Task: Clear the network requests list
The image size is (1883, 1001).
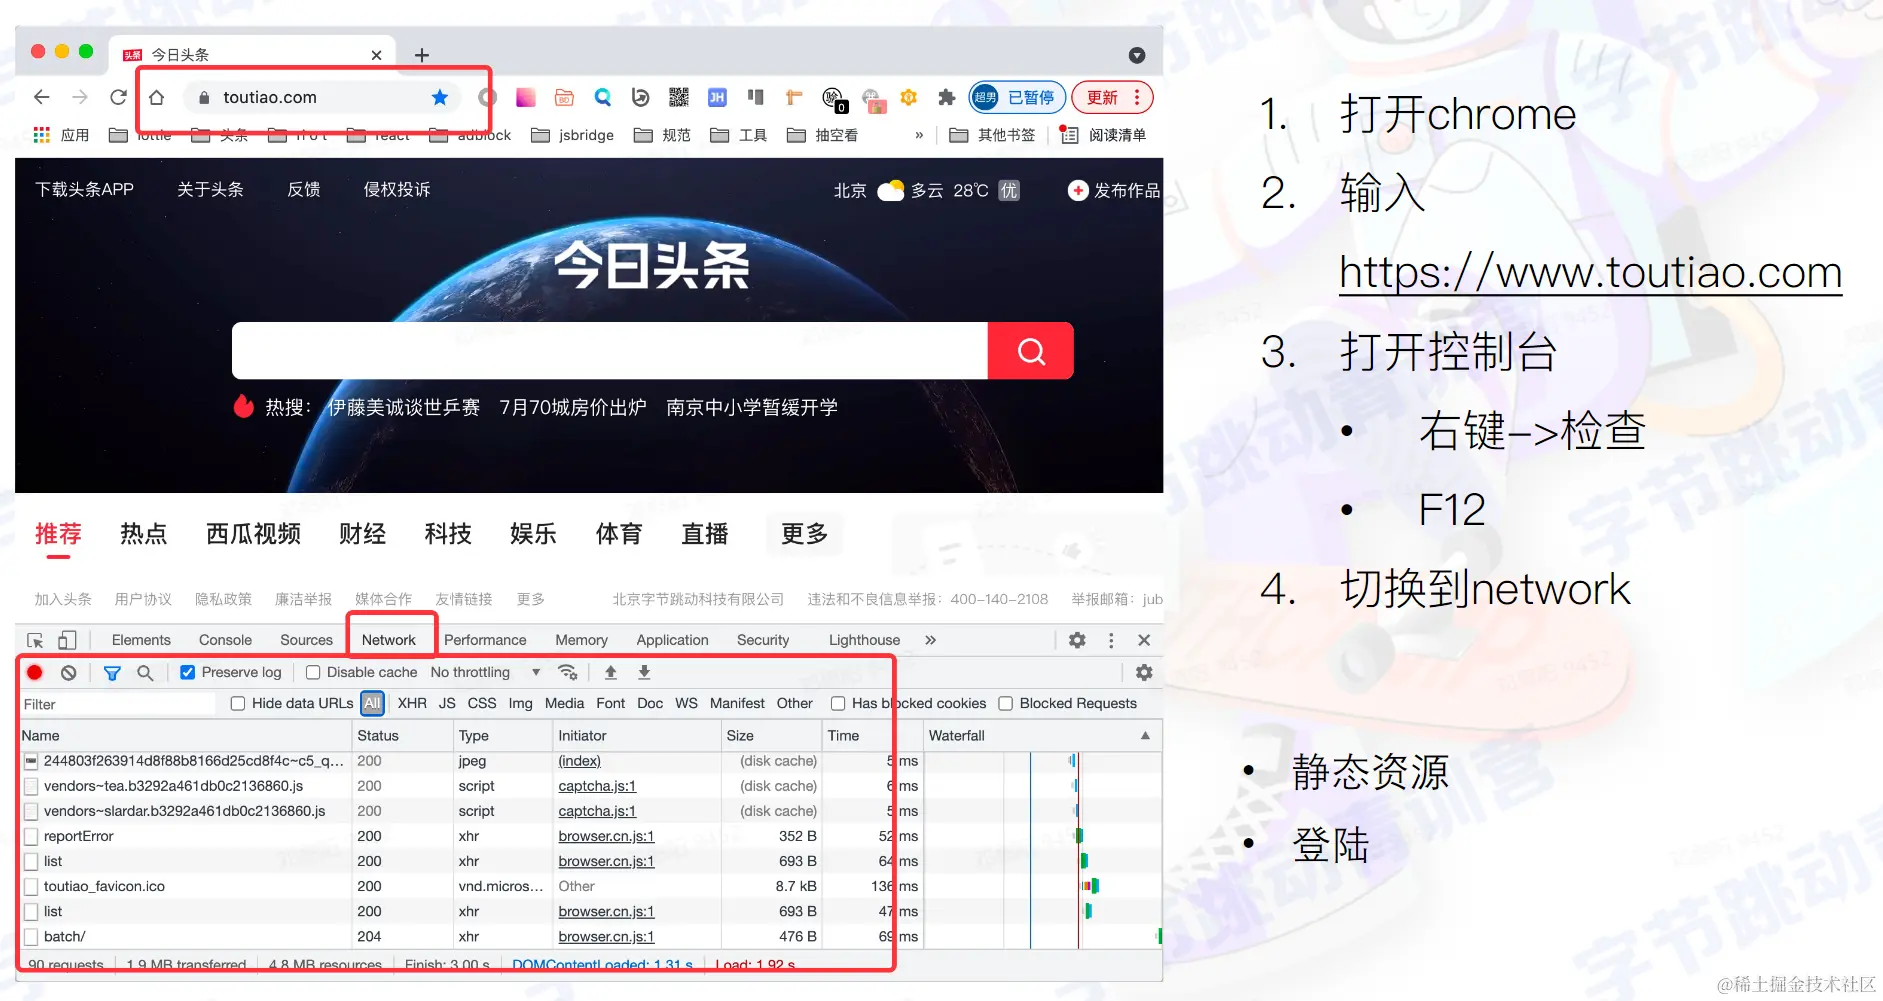Action: 68,672
